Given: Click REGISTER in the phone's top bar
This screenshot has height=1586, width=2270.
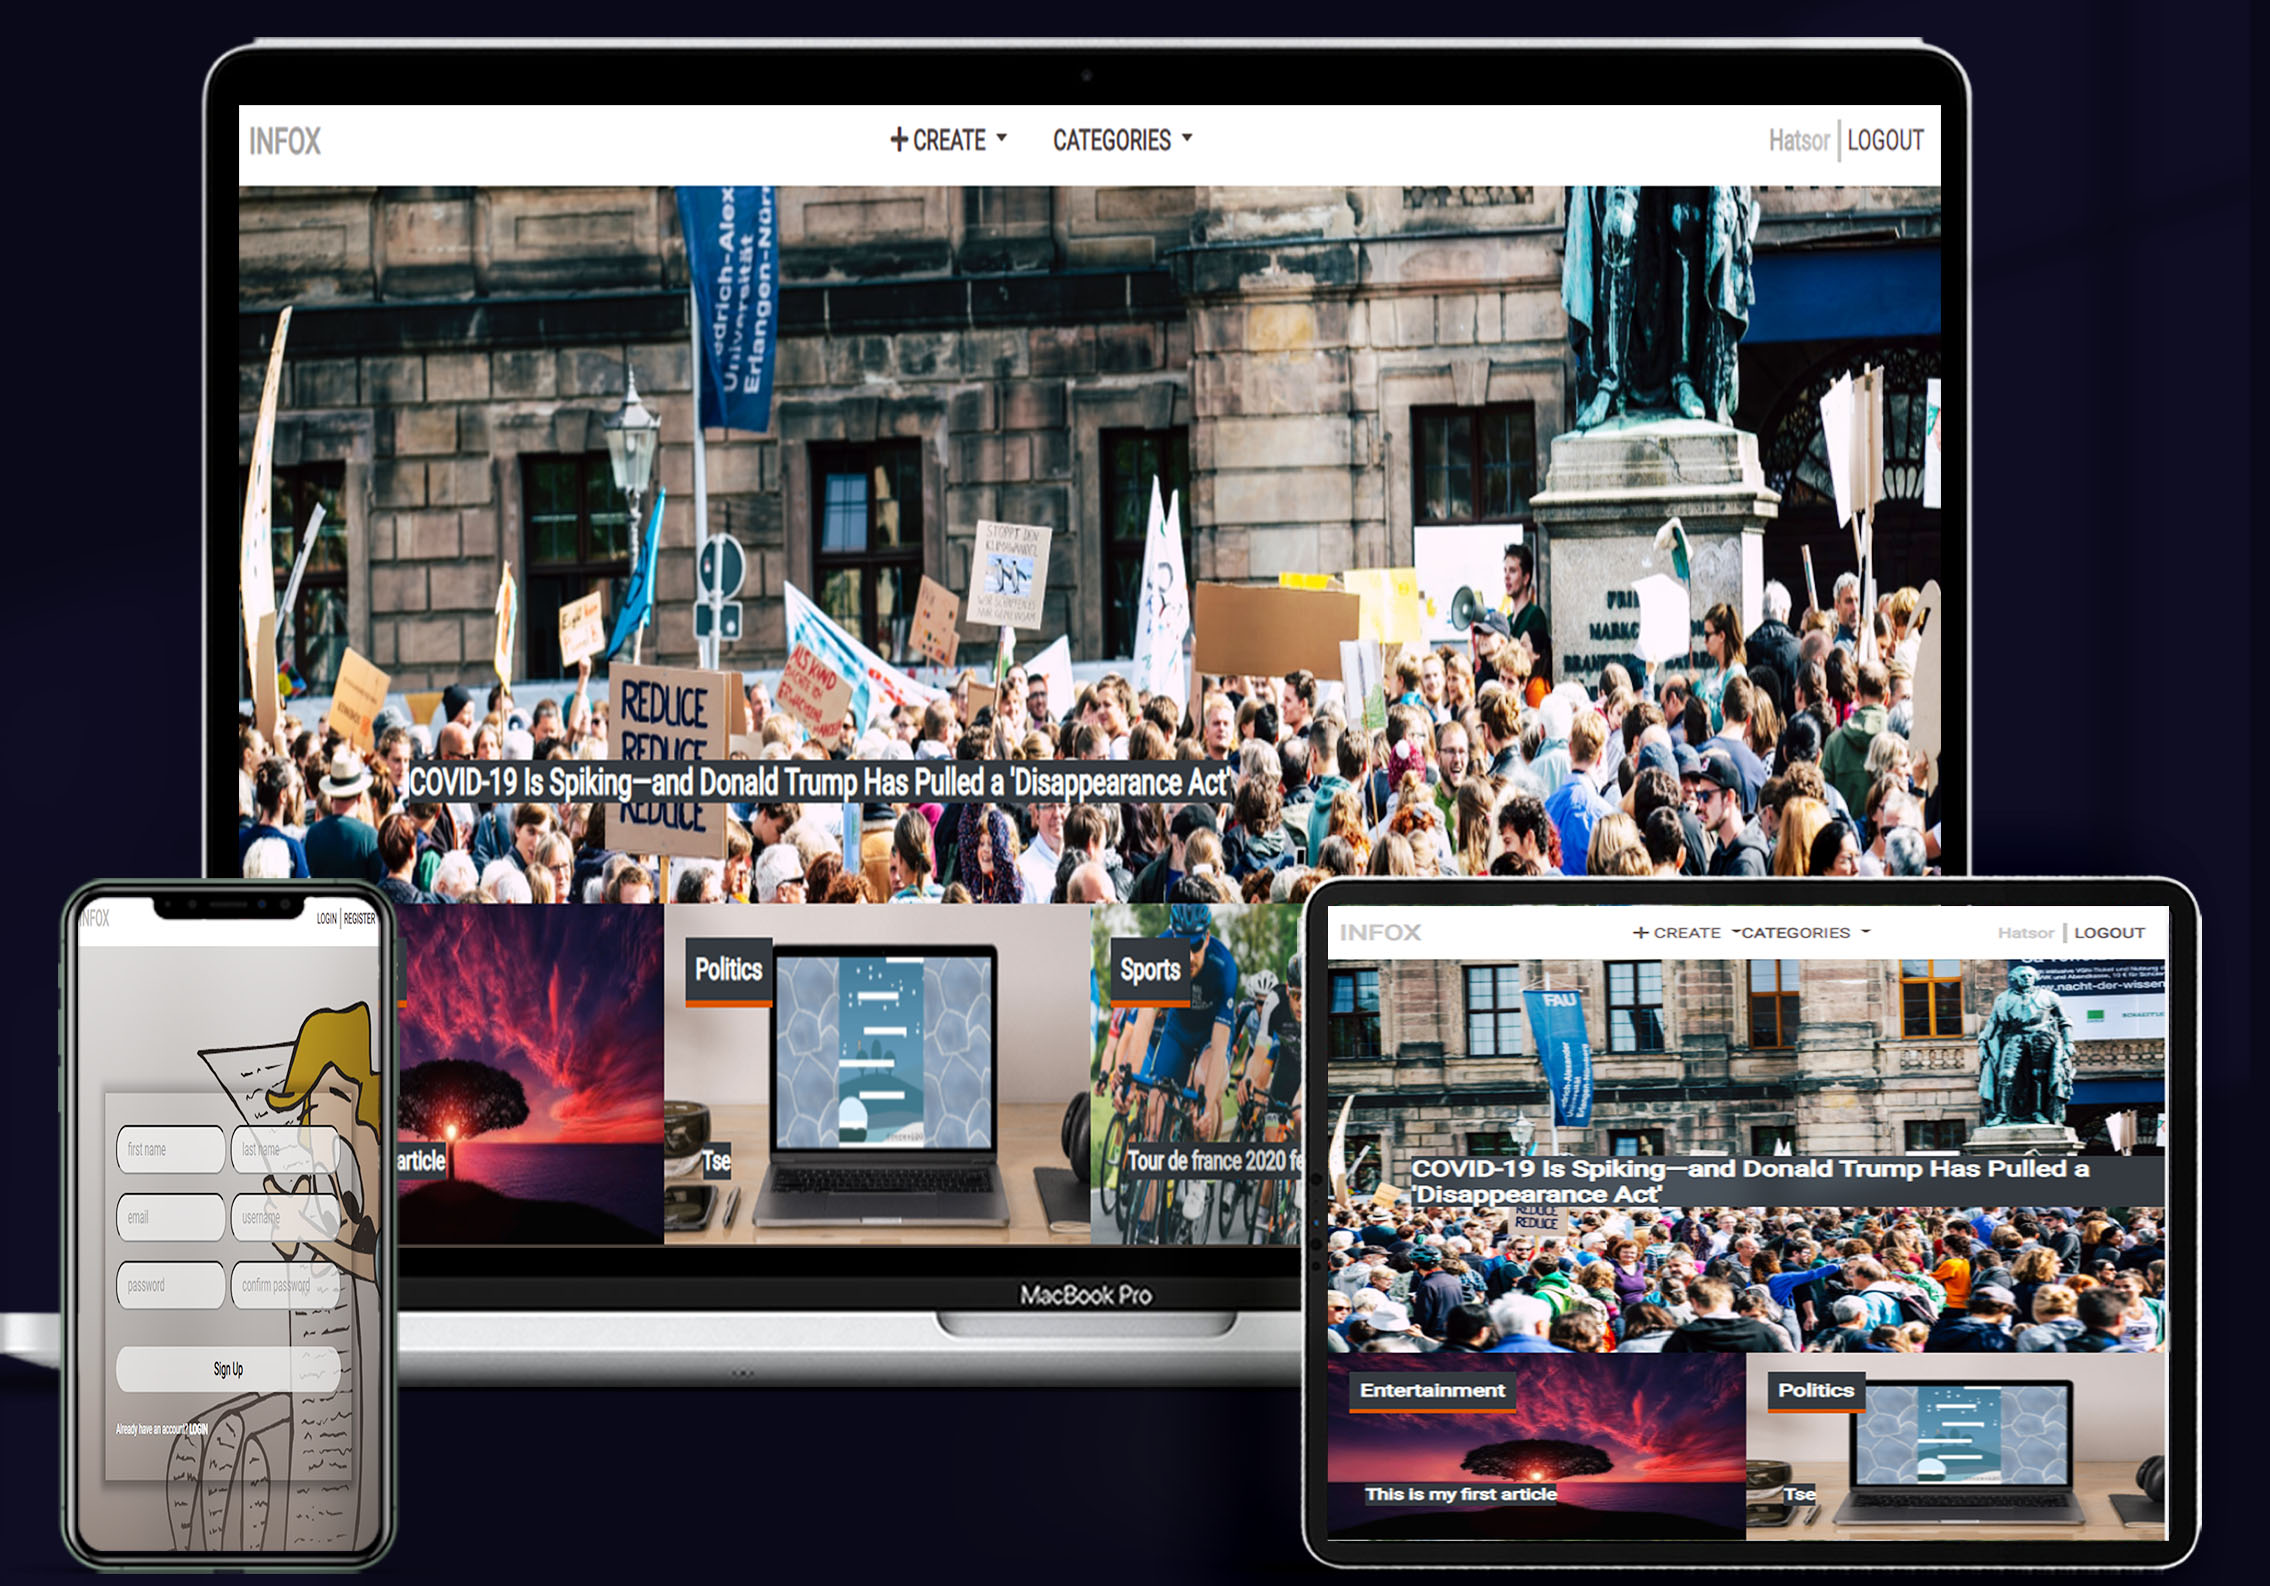Looking at the screenshot, I should click(x=359, y=918).
